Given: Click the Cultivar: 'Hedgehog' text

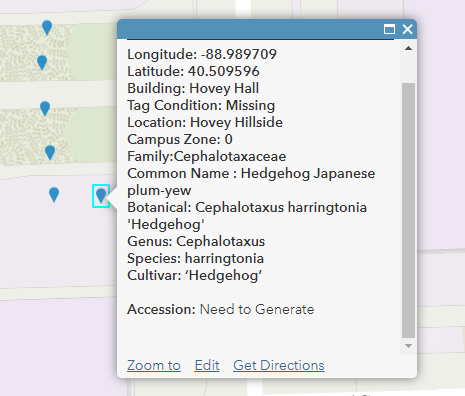Looking at the screenshot, I should pos(194,275).
